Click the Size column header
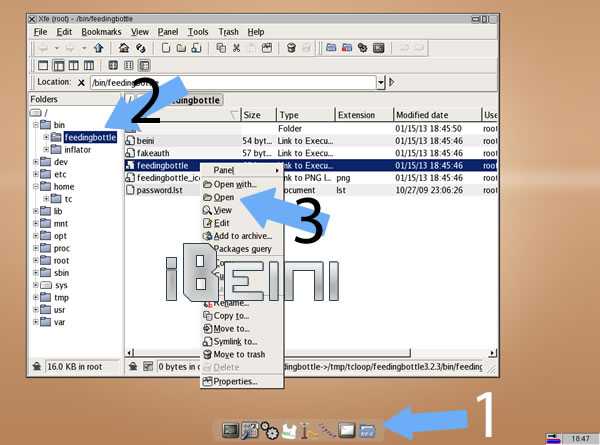The height and width of the screenshot is (445, 600). [257, 115]
